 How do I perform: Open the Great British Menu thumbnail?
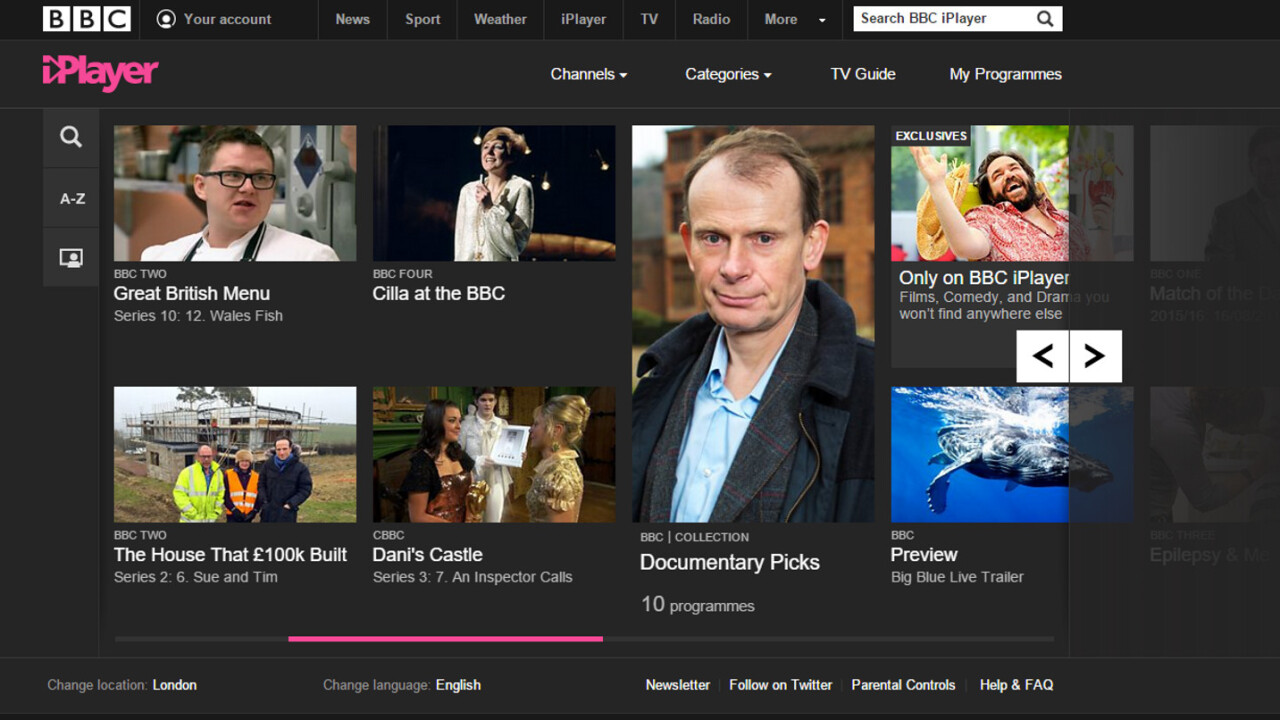click(x=235, y=193)
